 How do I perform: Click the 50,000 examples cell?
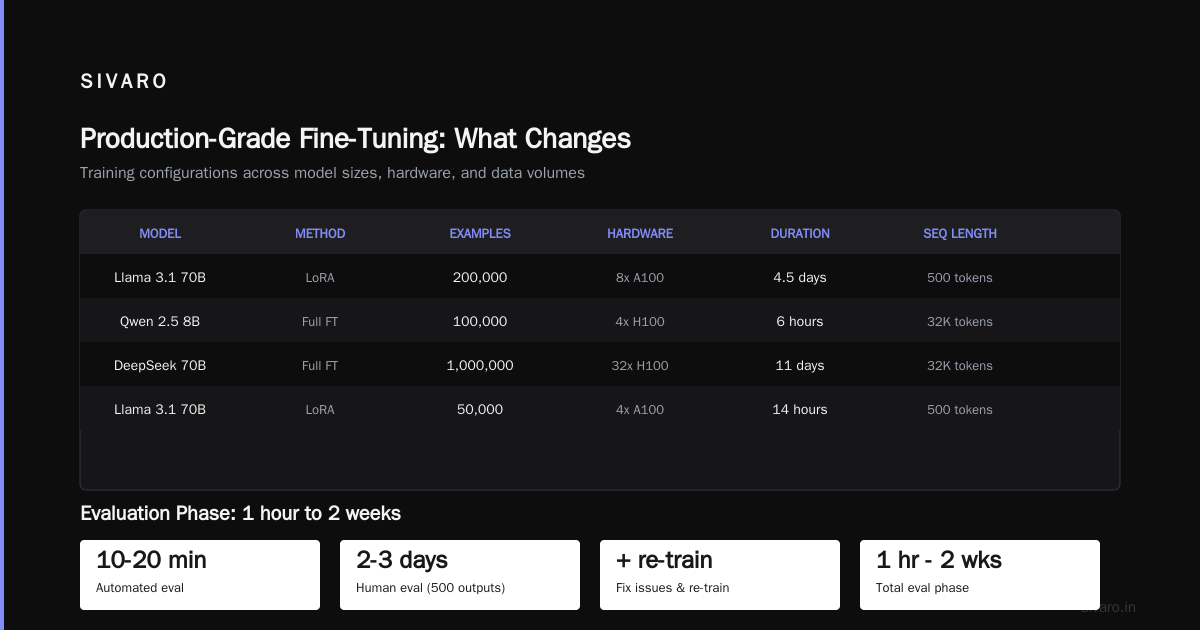[480, 409]
